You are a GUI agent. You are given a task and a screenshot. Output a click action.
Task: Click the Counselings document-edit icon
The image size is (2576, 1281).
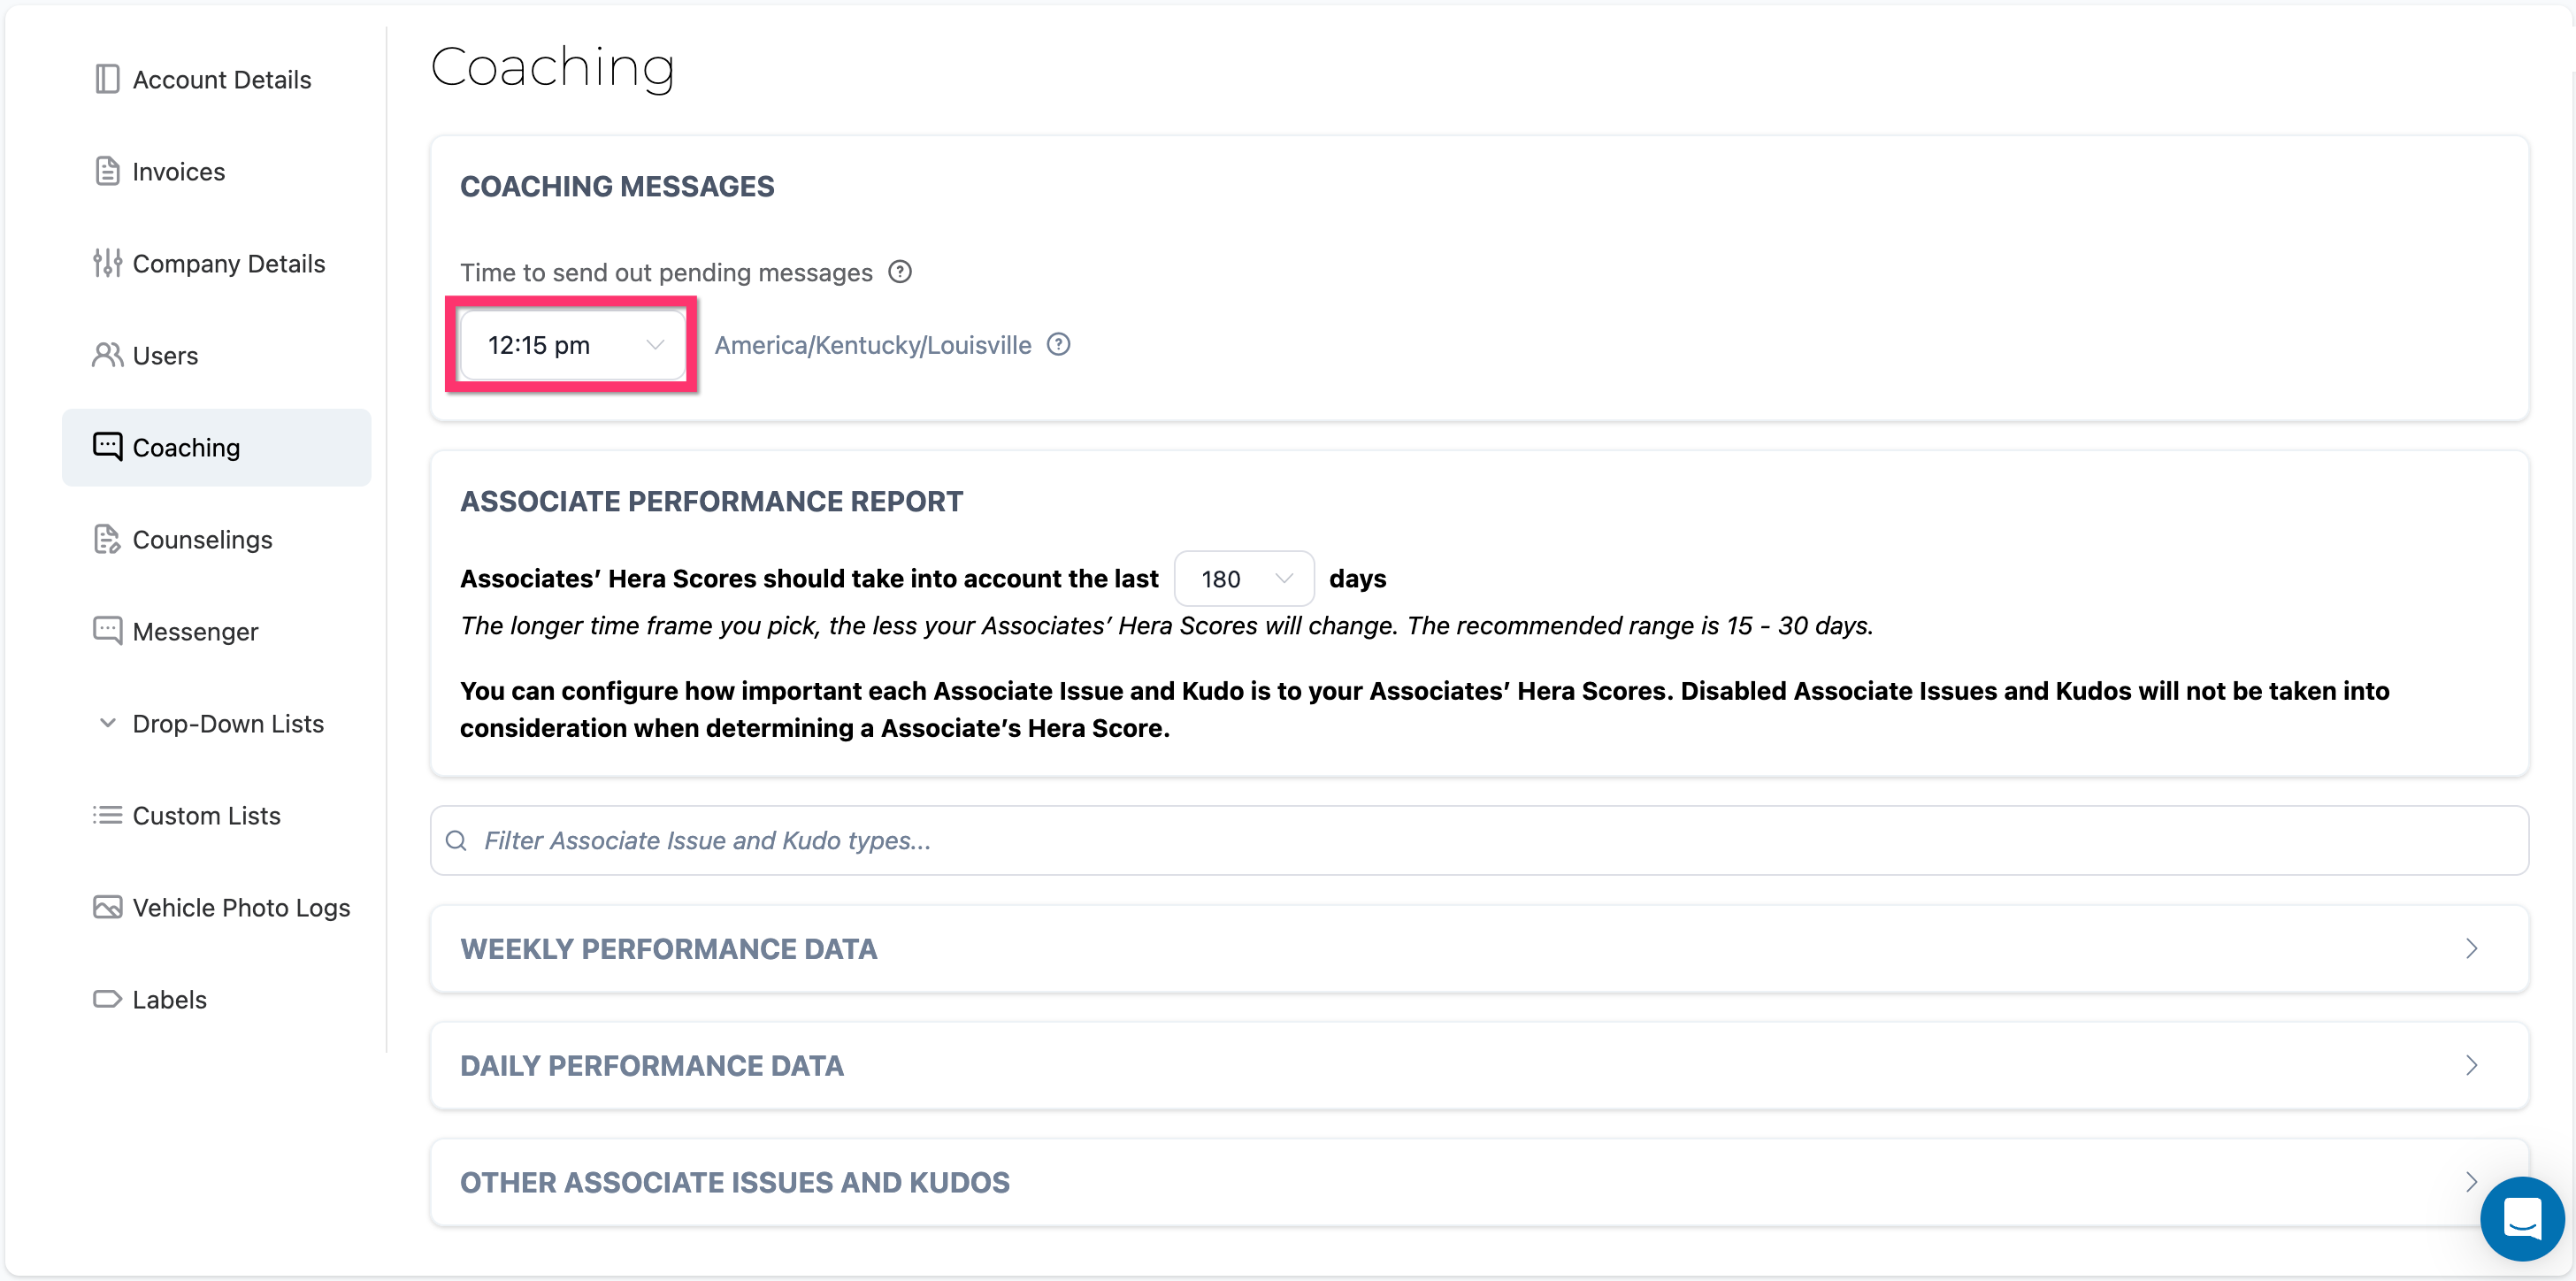(x=107, y=539)
